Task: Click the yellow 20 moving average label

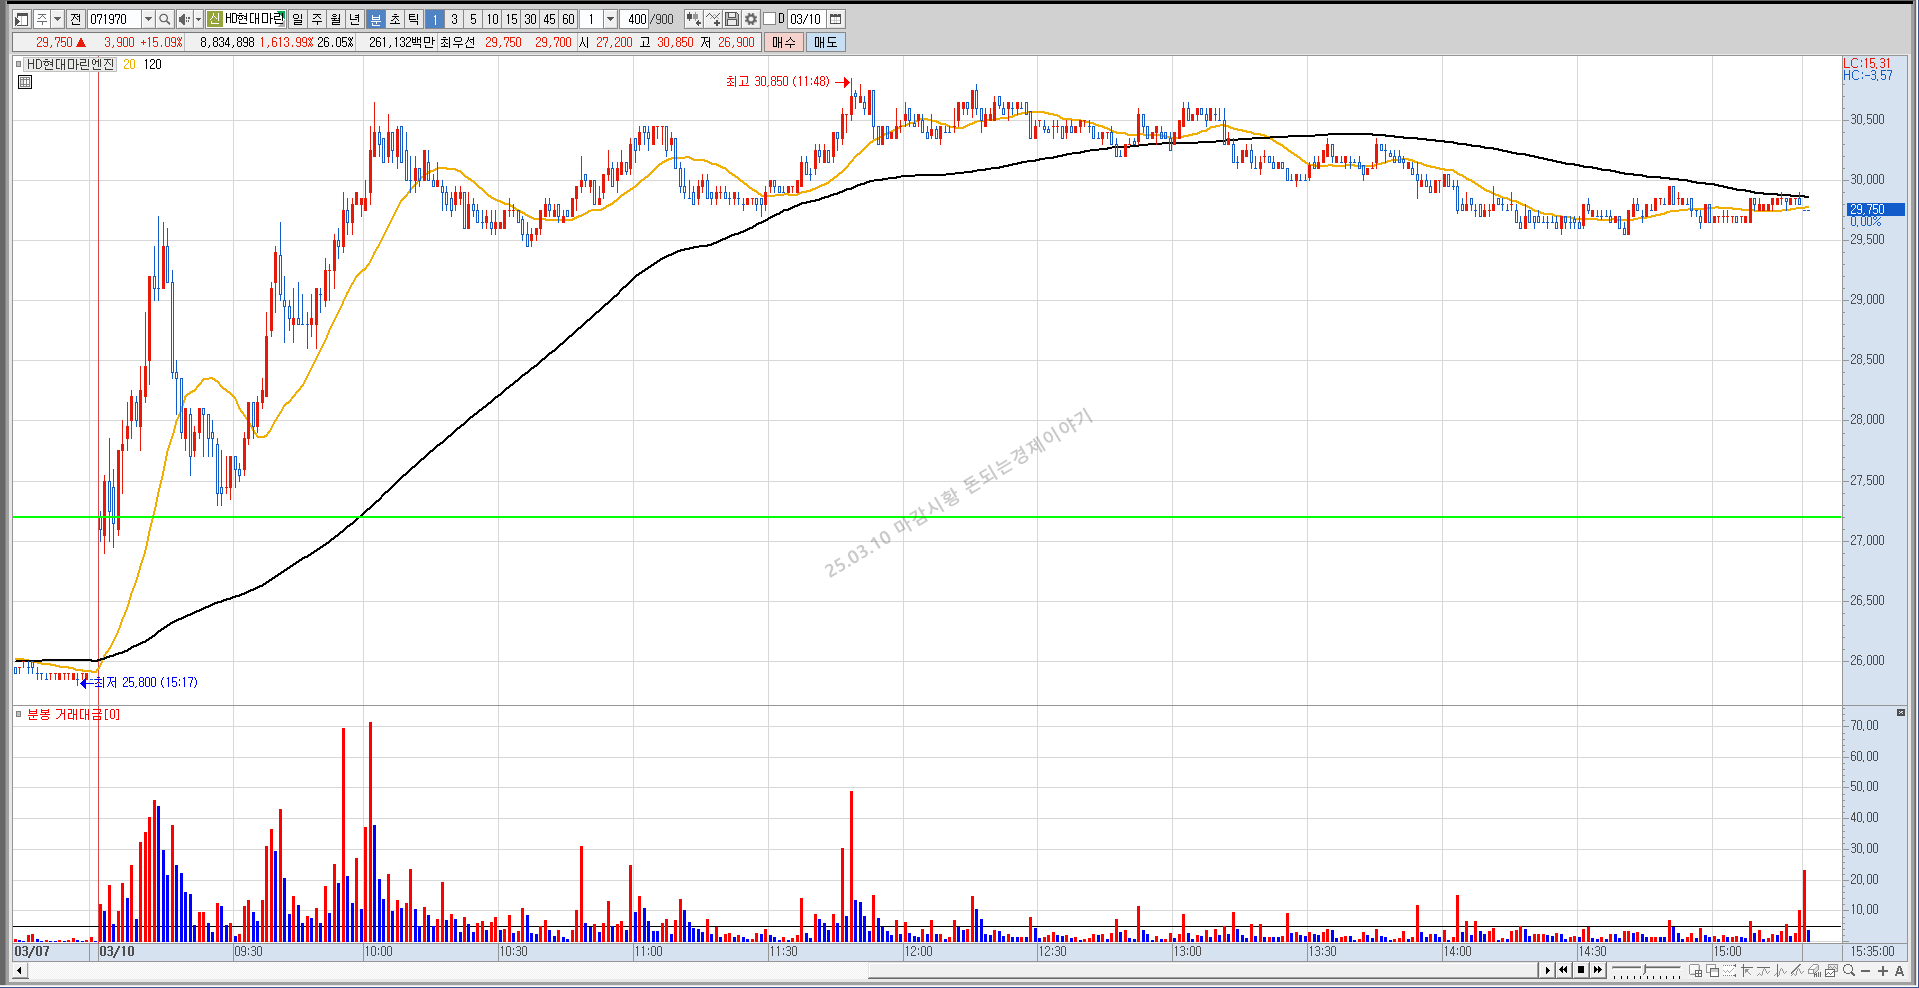Action: (x=129, y=64)
